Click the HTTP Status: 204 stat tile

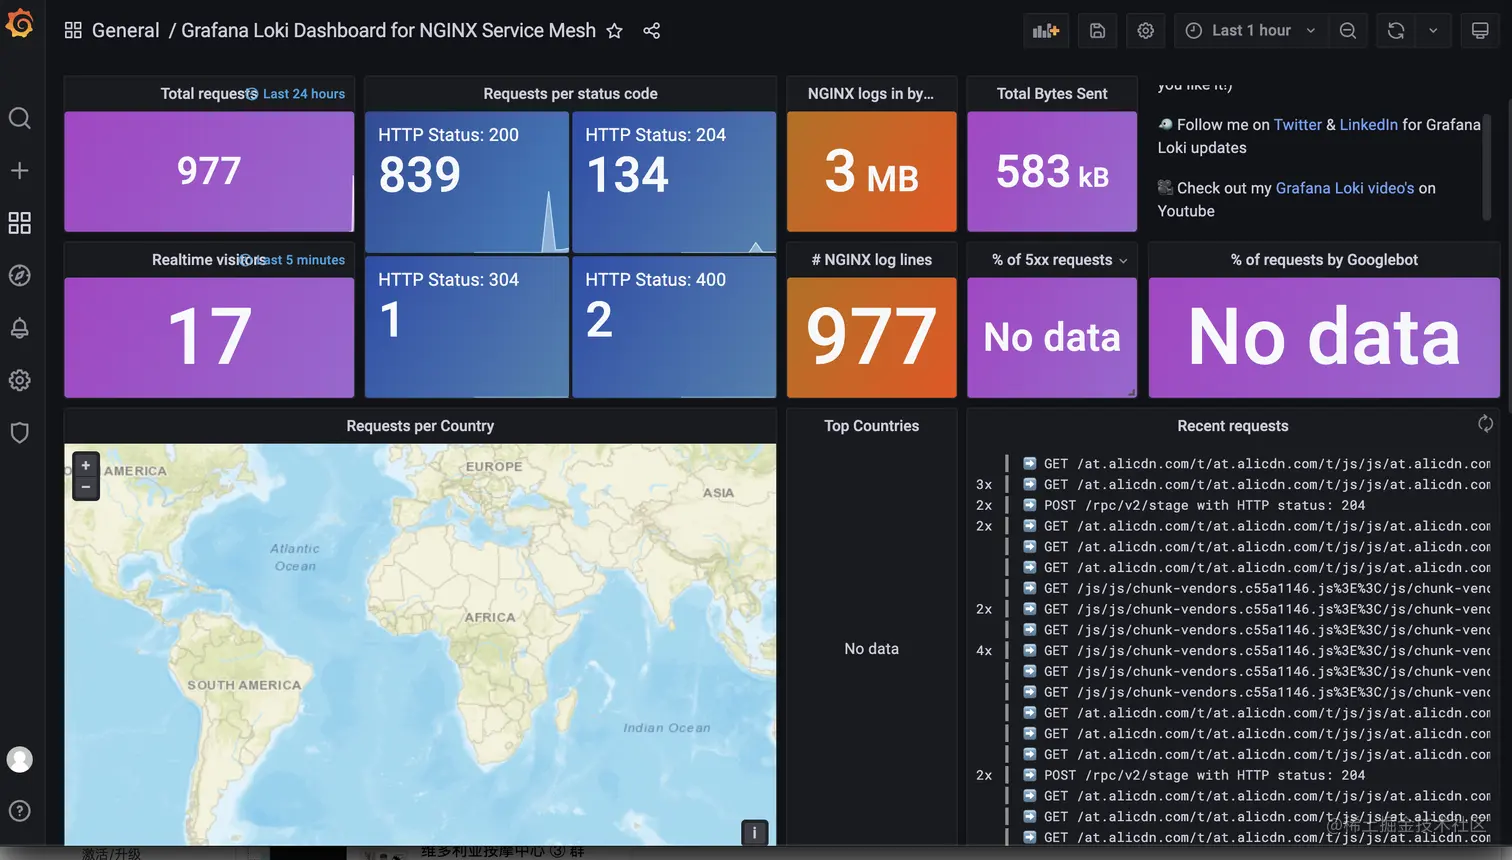pyautogui.click(x=674, y=182)
